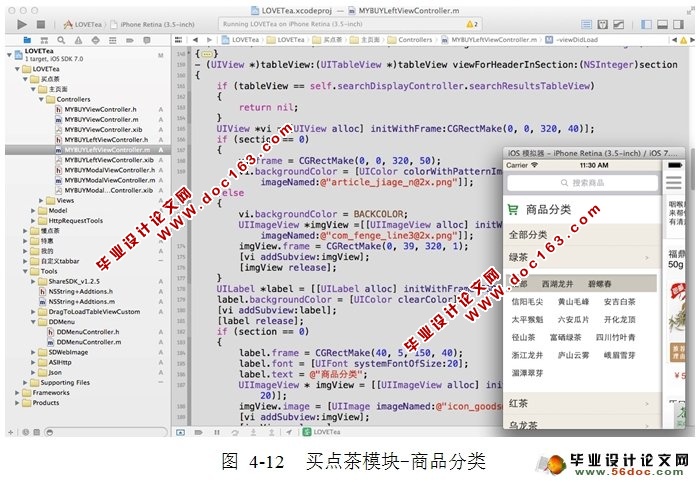This screenshot has height=482, width=699.
Task: Click the Step over debug icon
Action: (235, 432)
